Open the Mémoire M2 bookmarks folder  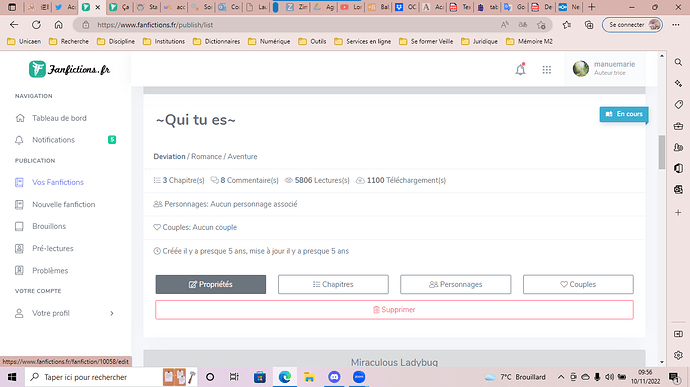[x=529, y=41]
